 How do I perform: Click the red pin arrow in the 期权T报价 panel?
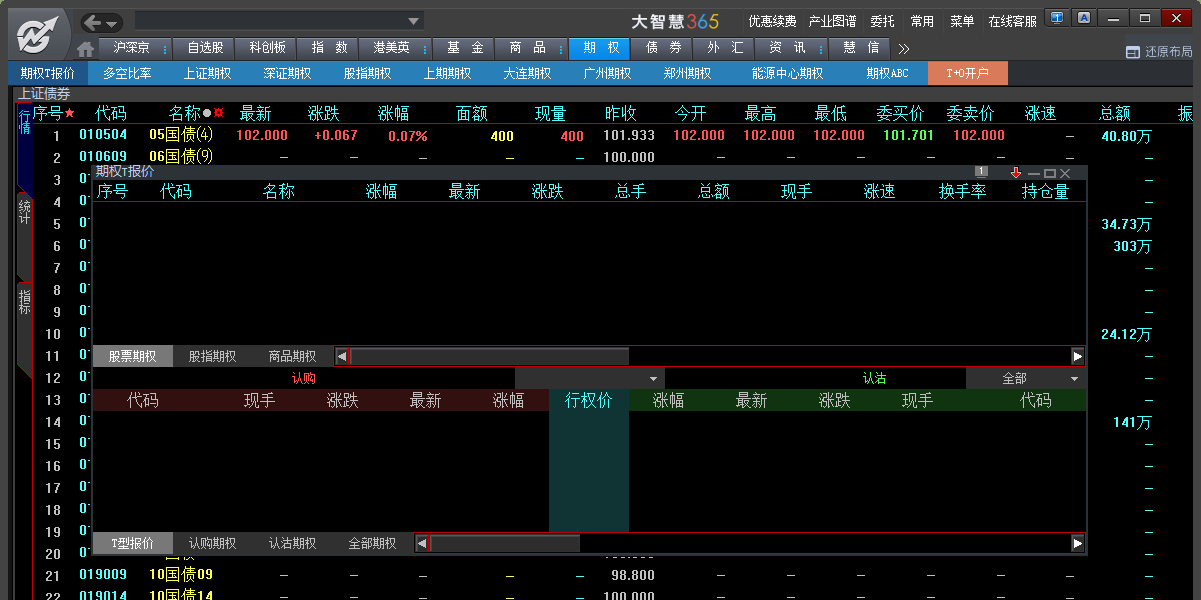click(1016, 173)
